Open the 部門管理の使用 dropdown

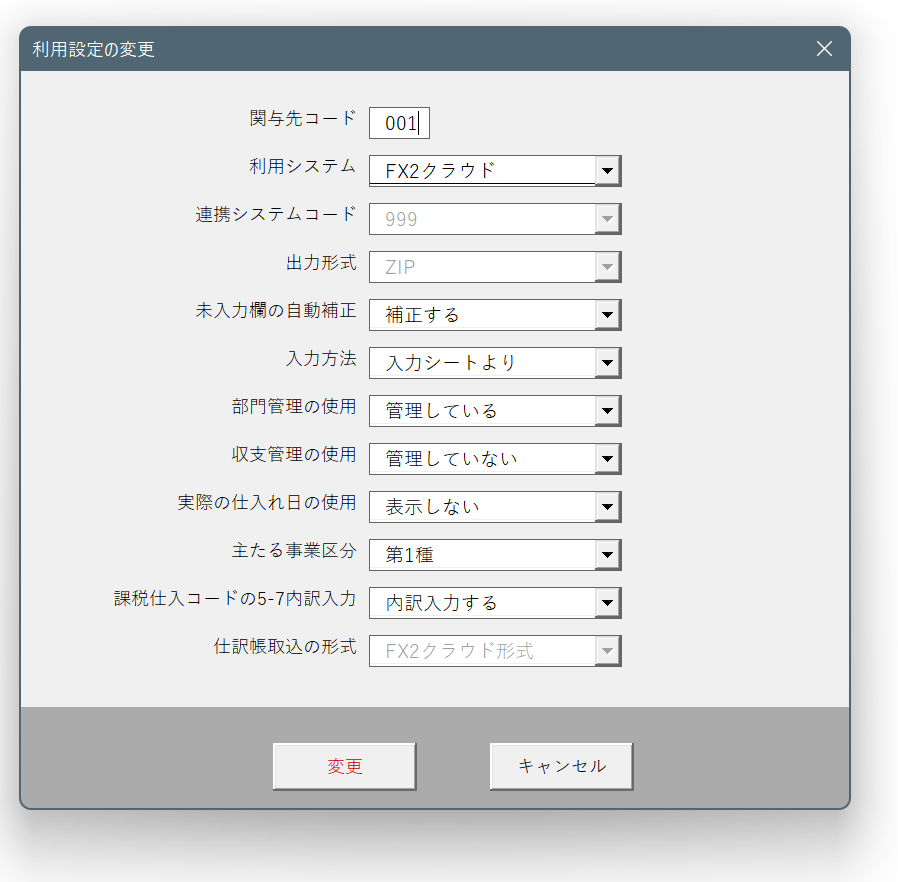[x=495, y=411]
